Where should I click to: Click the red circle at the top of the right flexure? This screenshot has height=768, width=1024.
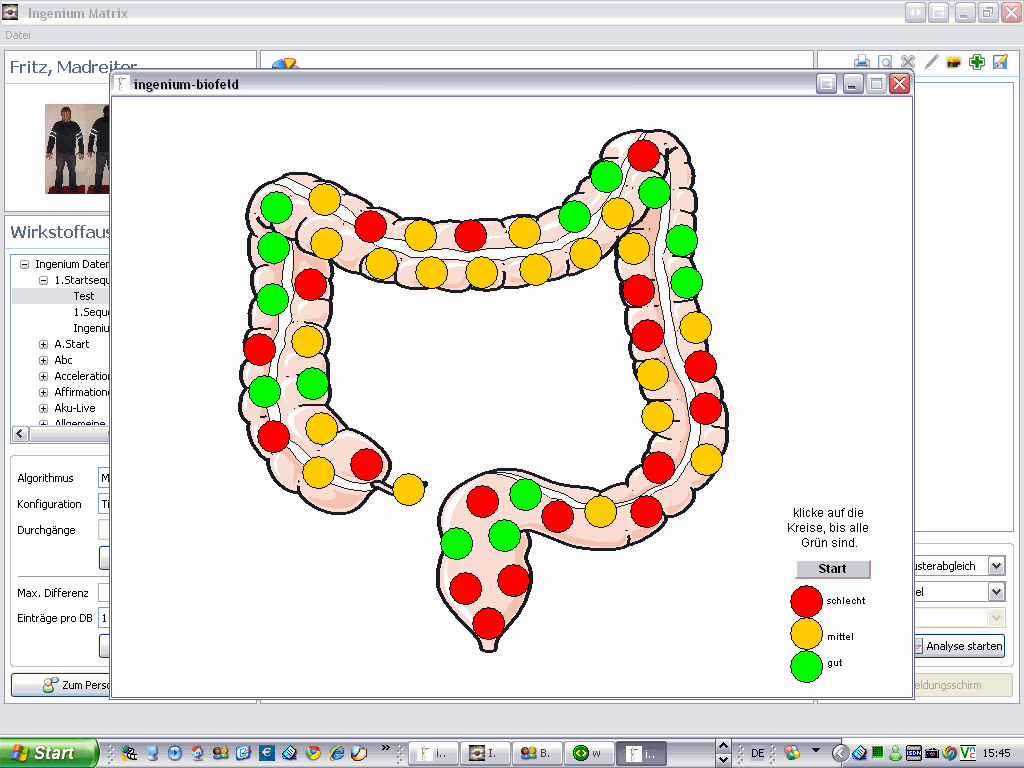click(643, 155)
